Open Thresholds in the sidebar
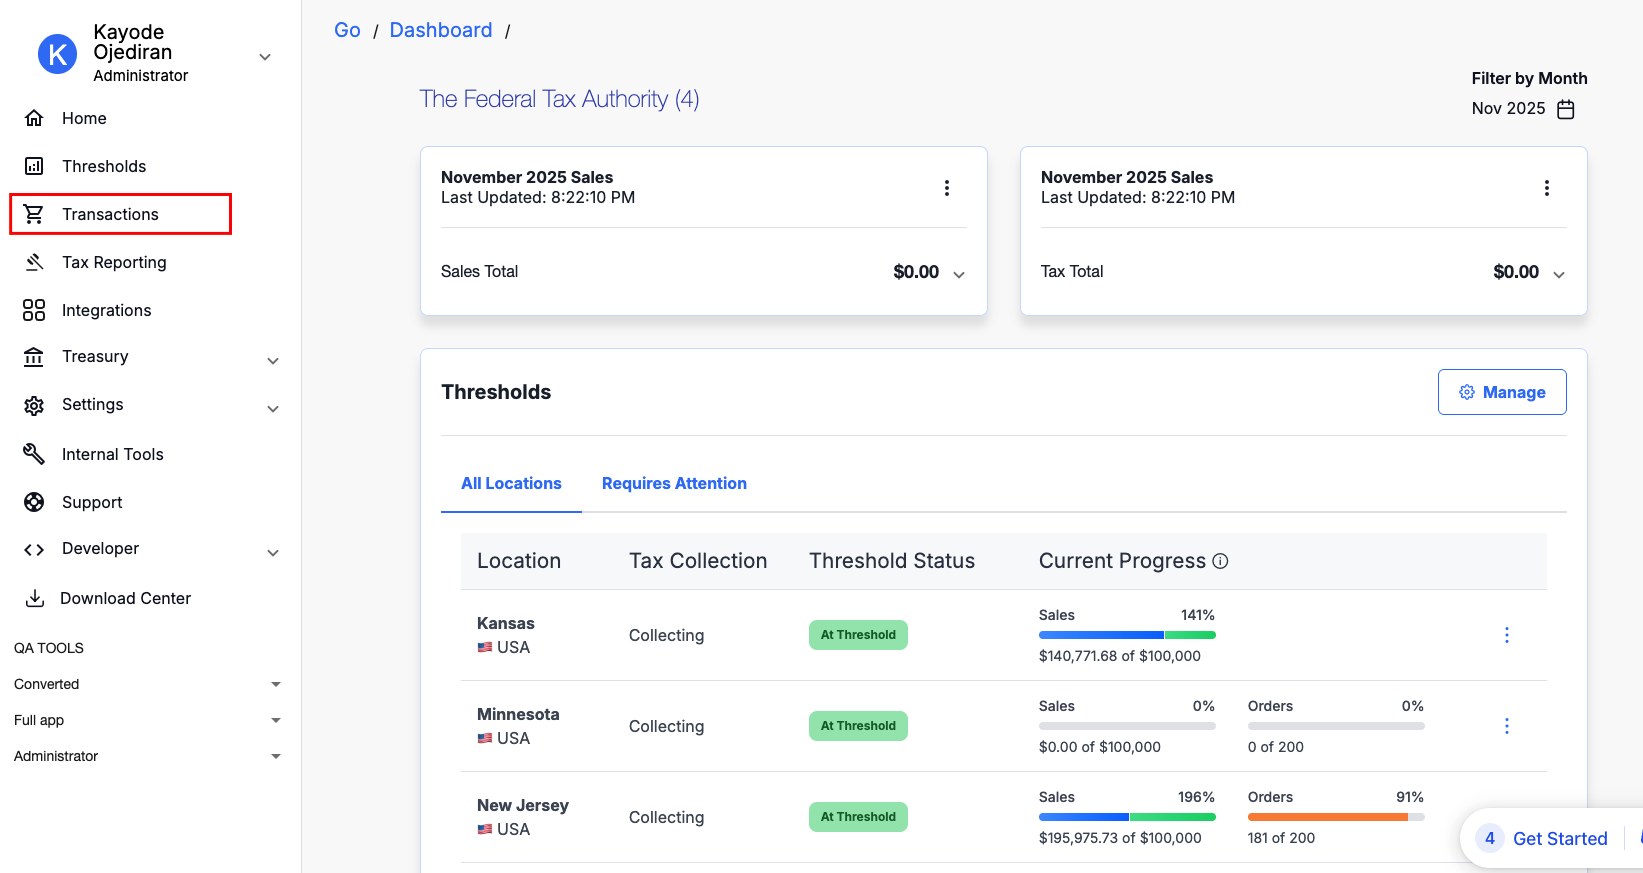1643x873 pixels. coord(104,166)
